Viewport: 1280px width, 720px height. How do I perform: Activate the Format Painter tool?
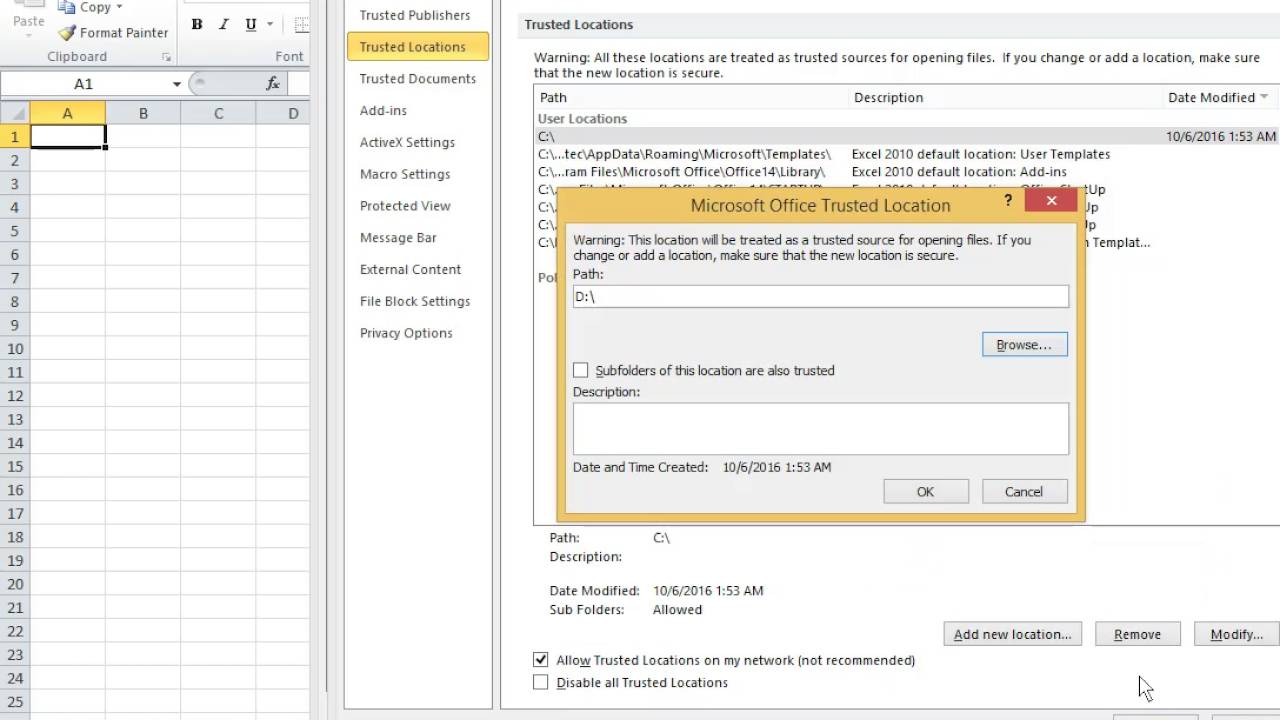point(112,33)
